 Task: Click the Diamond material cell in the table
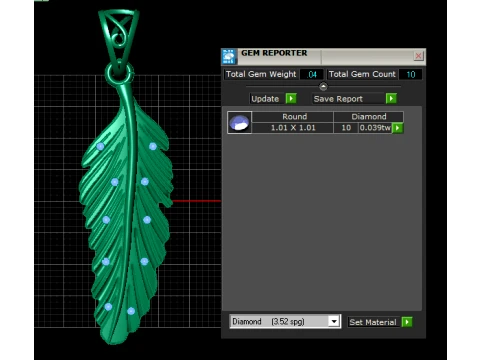click(368, 117)
